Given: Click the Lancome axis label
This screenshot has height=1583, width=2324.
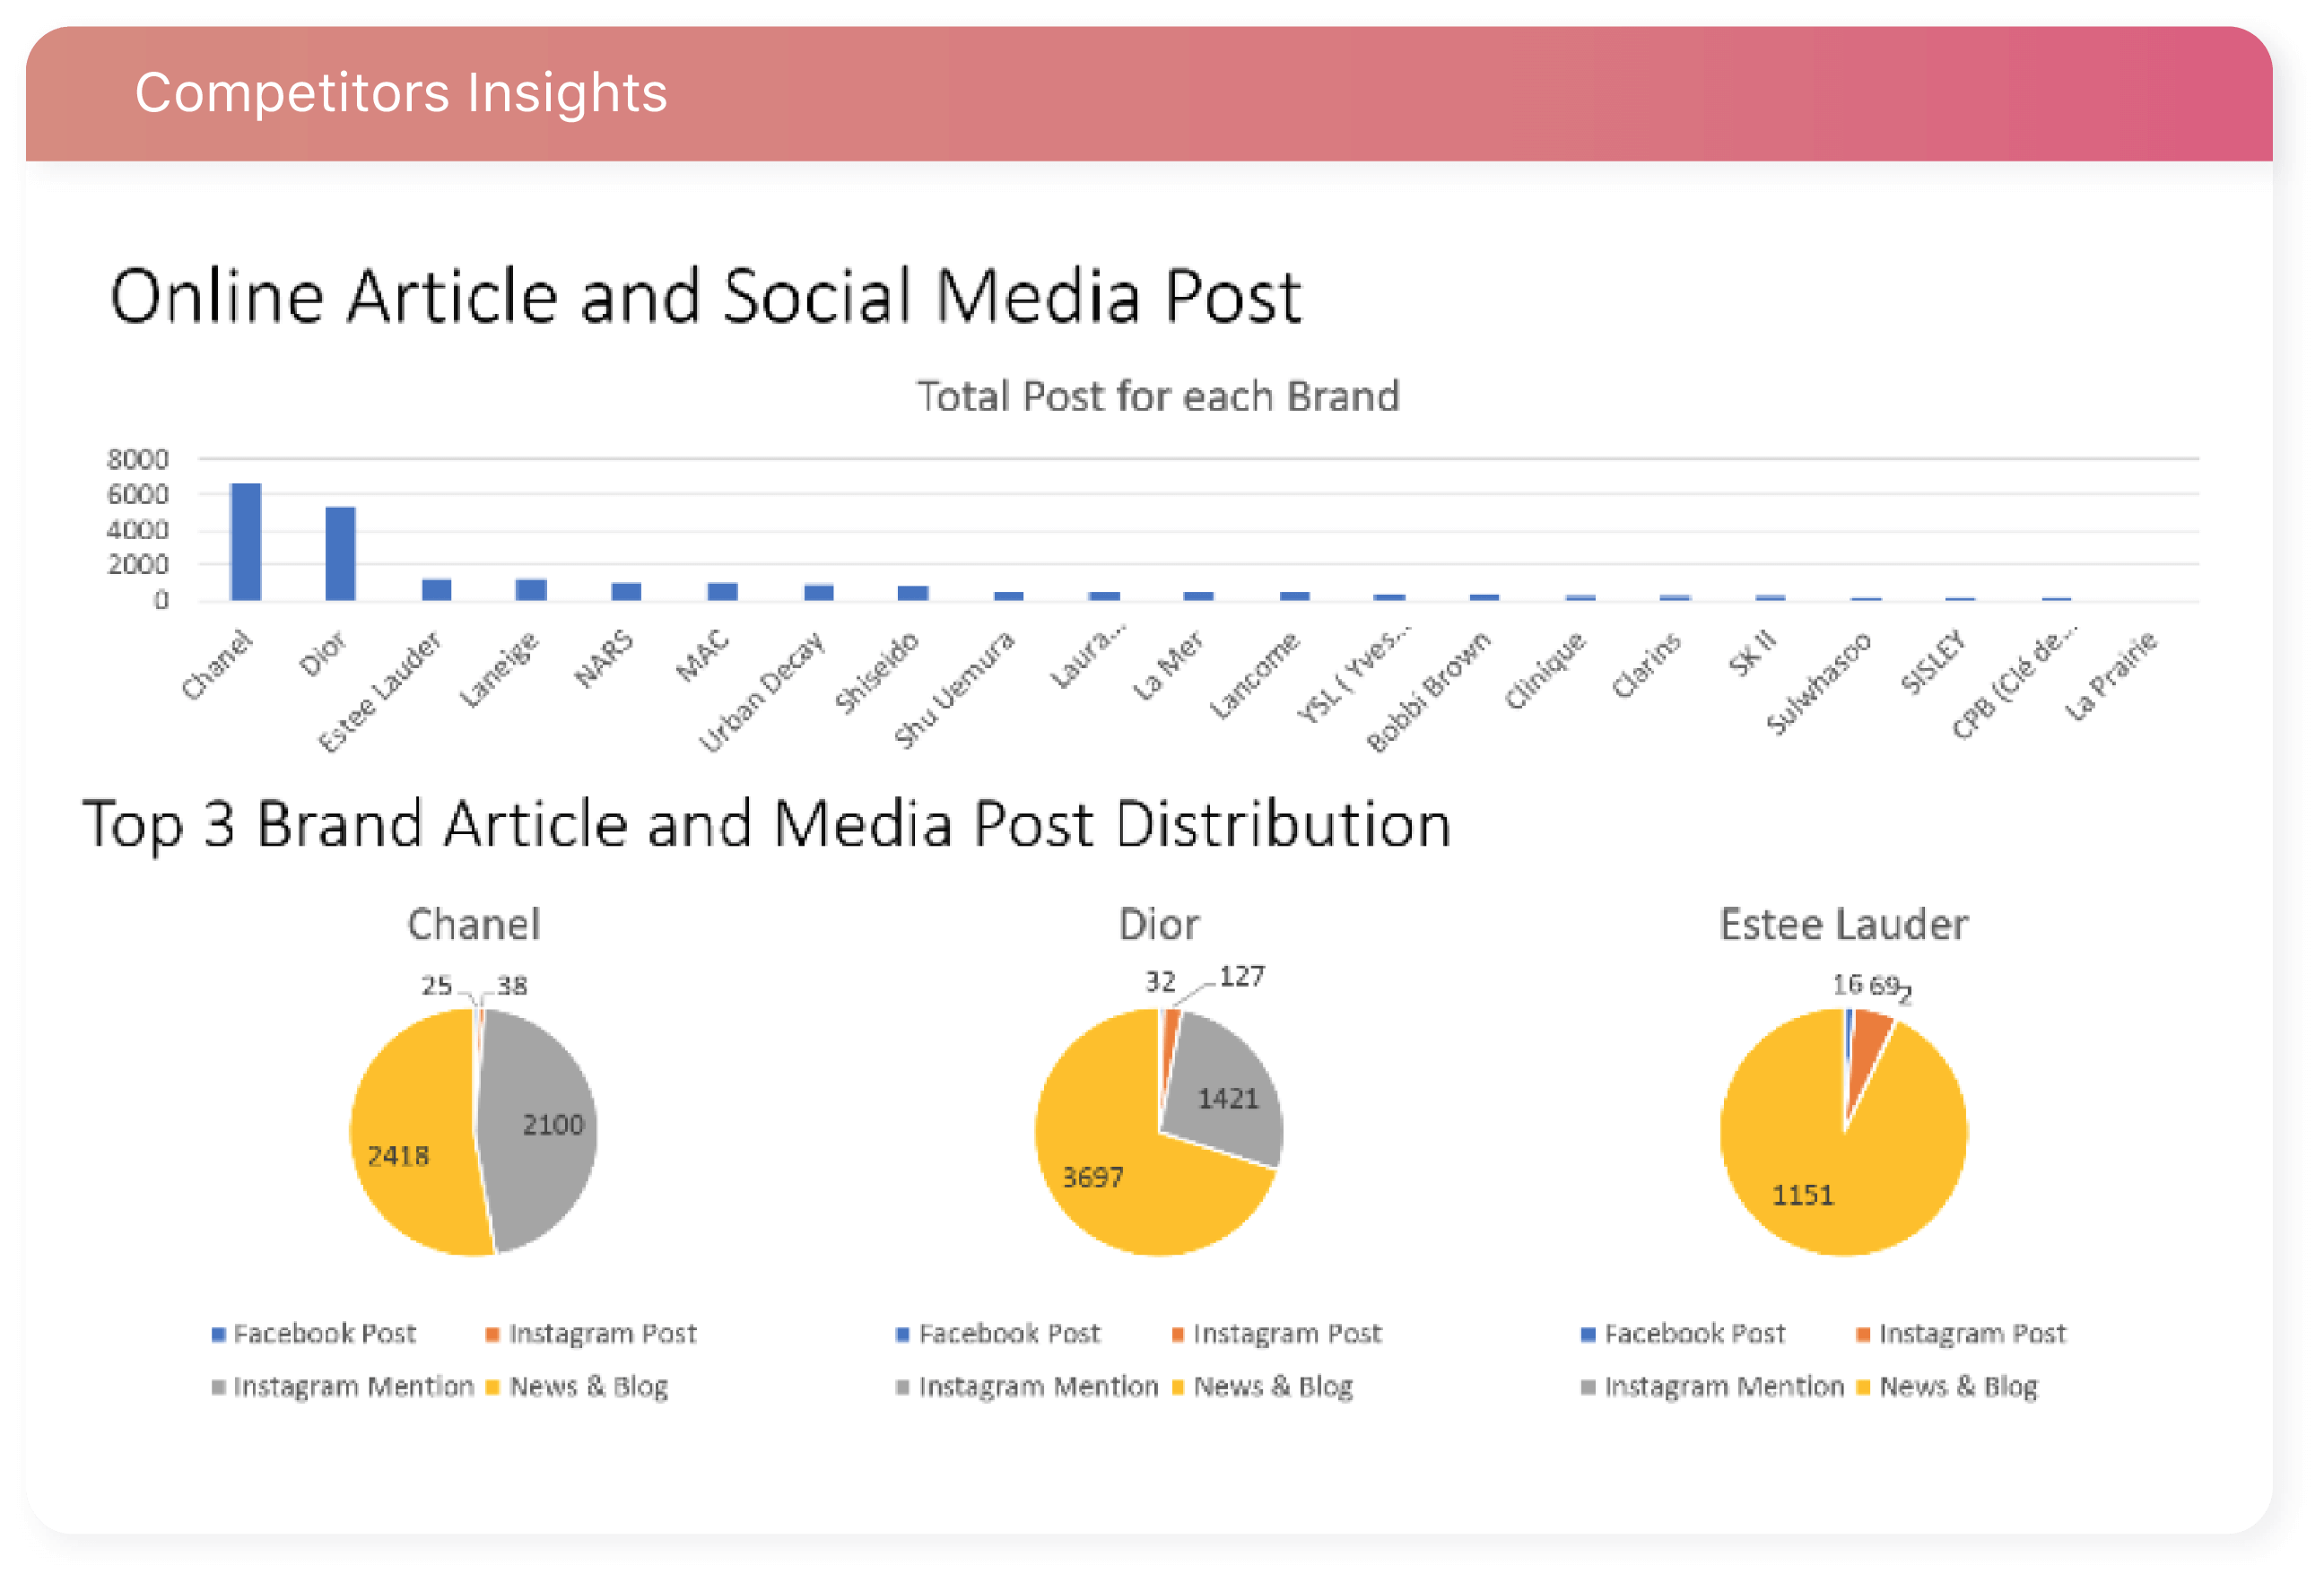Looking at the screenshot, I should pyautogui.click(x=1254, y=675).
